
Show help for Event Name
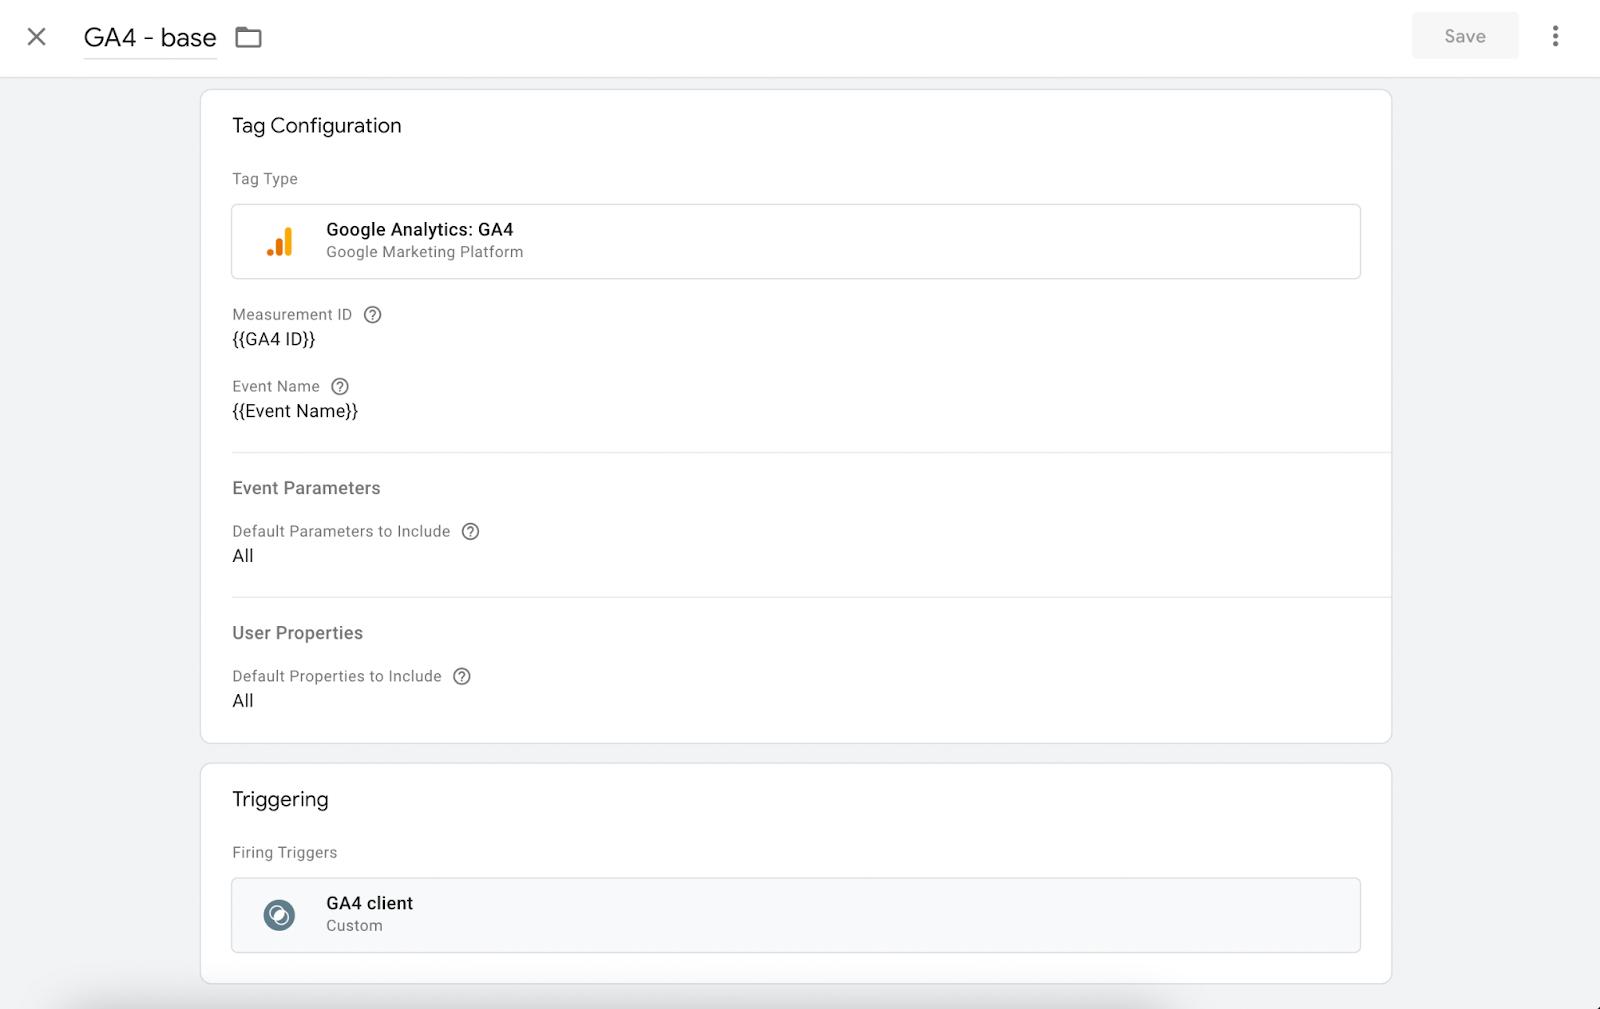pos(340,386)
